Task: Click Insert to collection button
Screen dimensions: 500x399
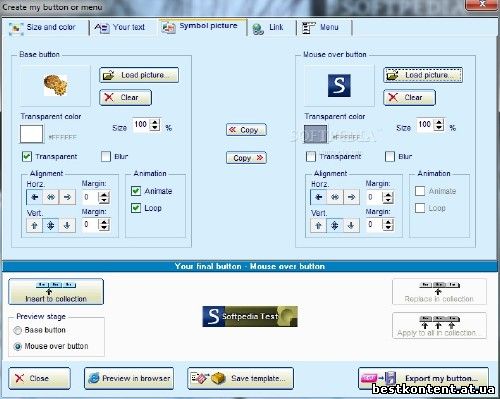Action: (x=56, y=292)
